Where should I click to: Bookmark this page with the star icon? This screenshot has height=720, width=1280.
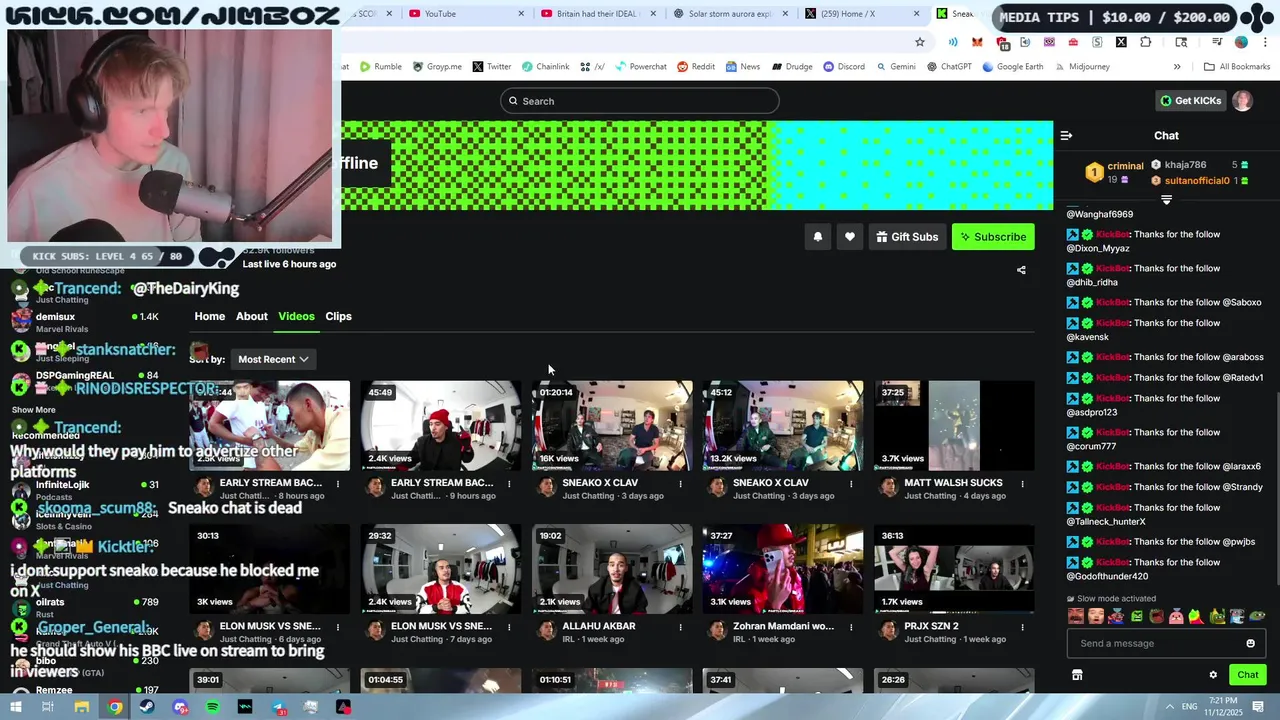(920, 42)
